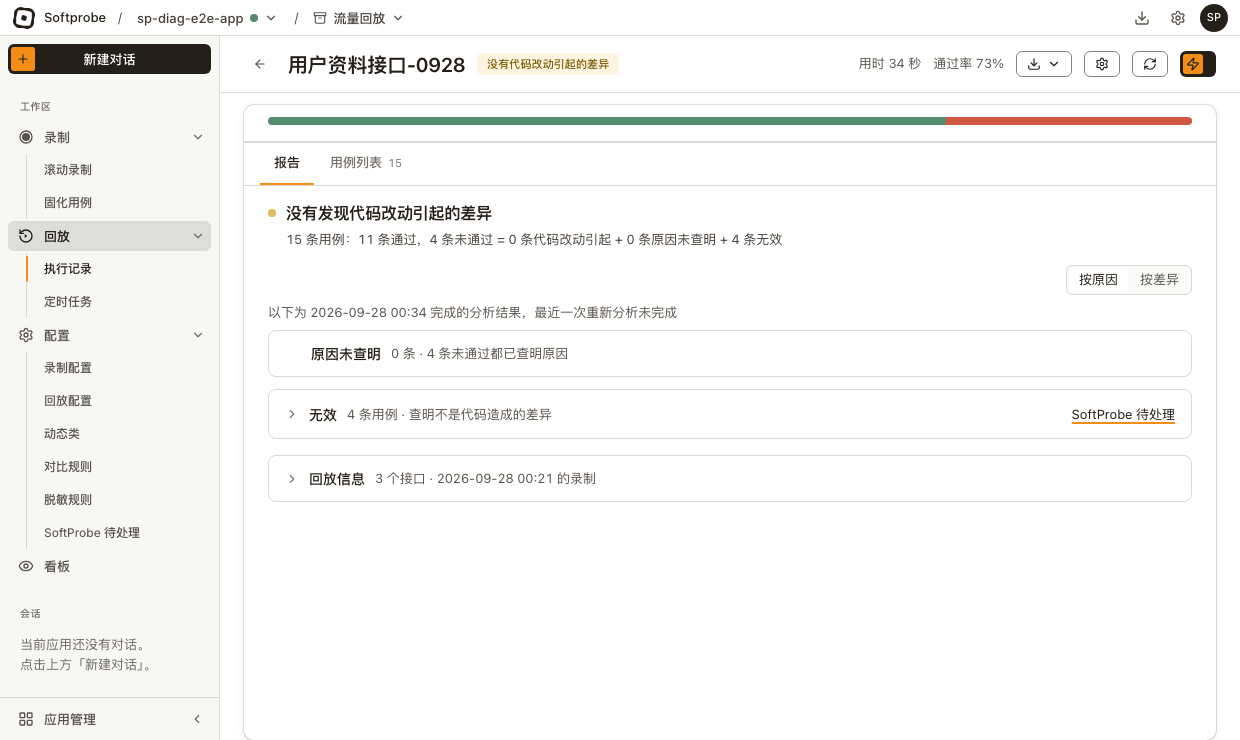
Task: Click the 15 条用例 summary line
Action: pos(534,240)
